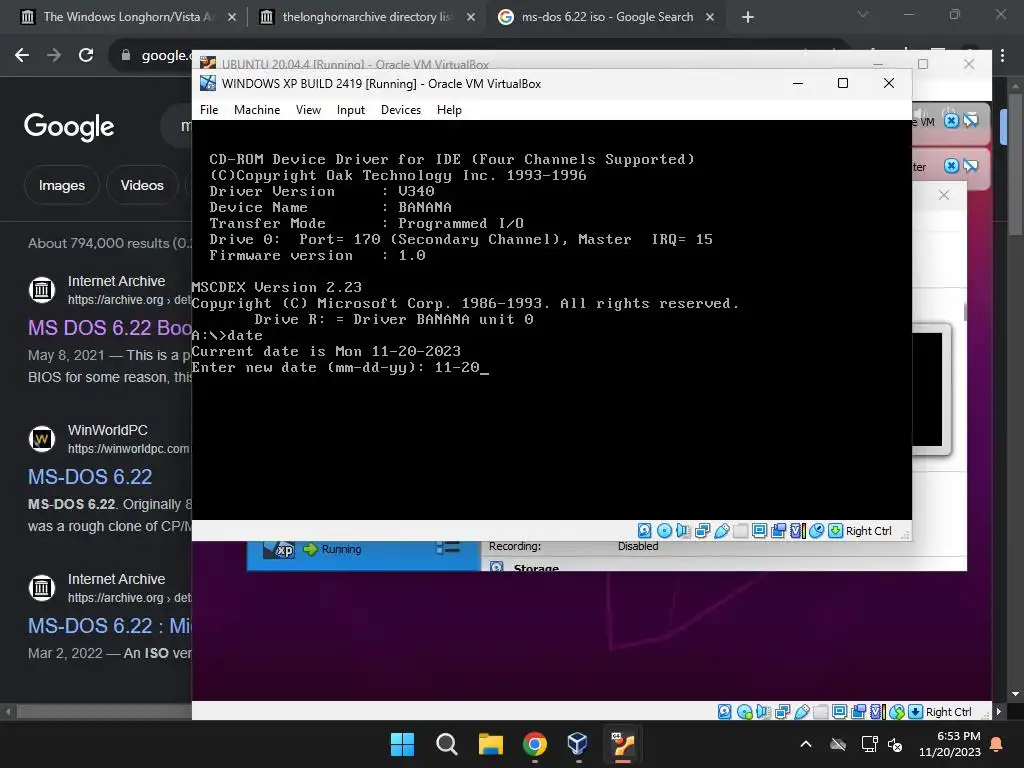Image resolution: width=1024 pixels, height=768 pixels.
Task: Open the Machine menu in VirtualBox
Action: (x=257, y=110)
